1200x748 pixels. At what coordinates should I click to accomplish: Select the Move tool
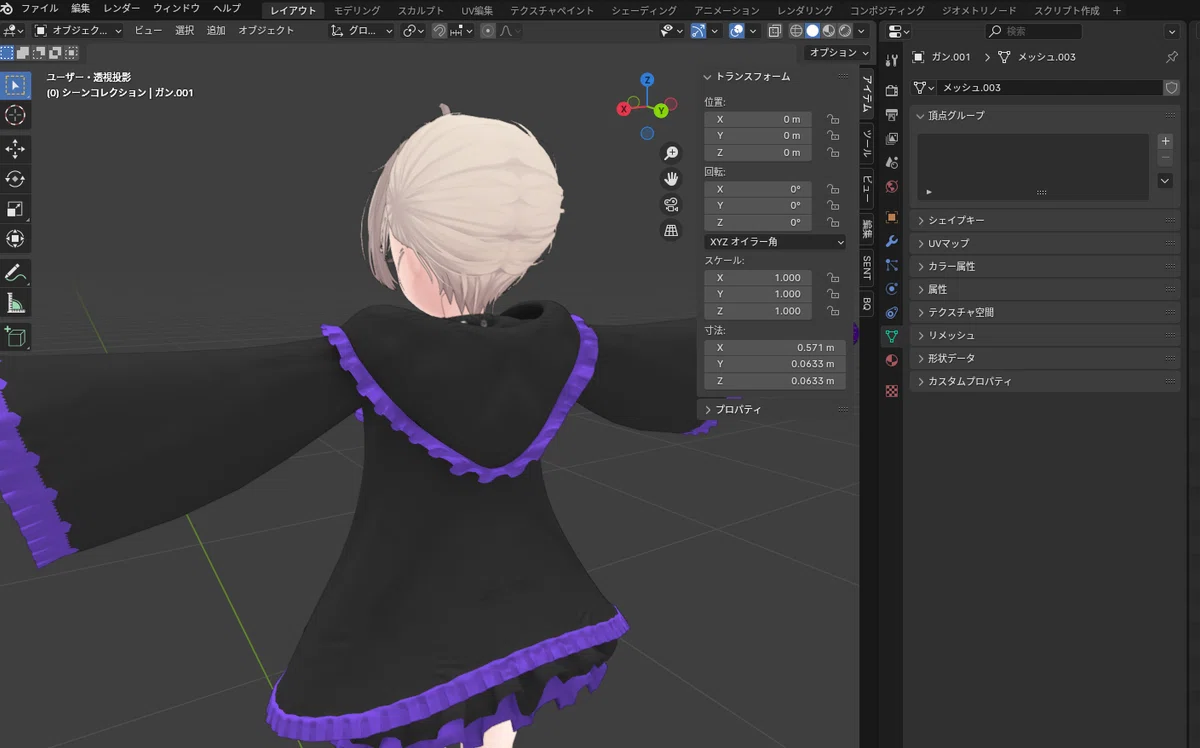coord(15,149)
